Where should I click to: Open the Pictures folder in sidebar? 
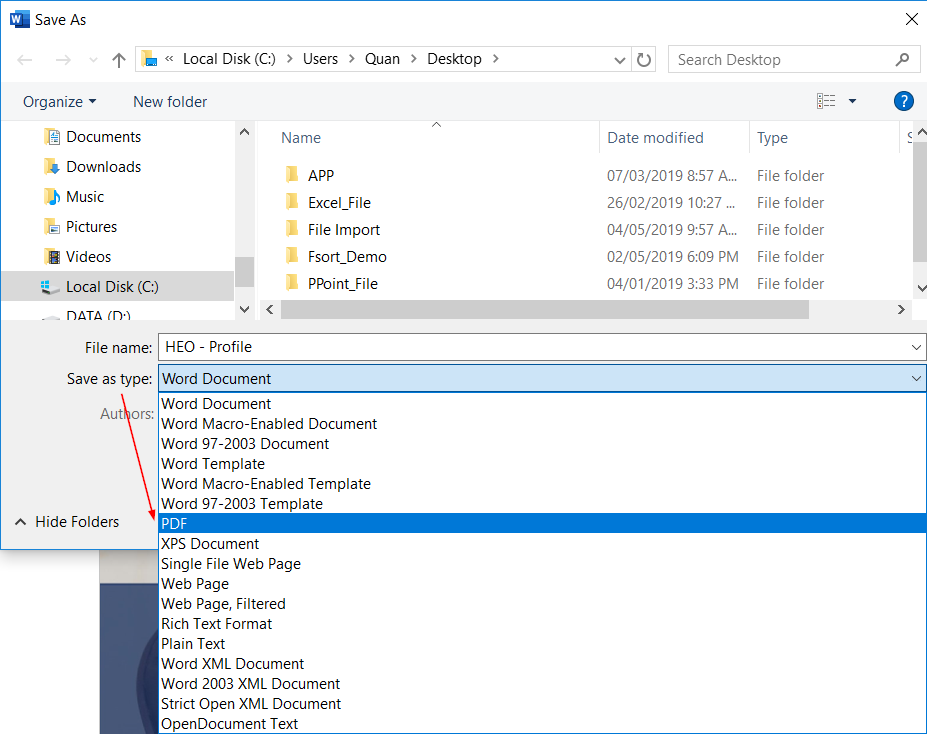click(91, 227)
